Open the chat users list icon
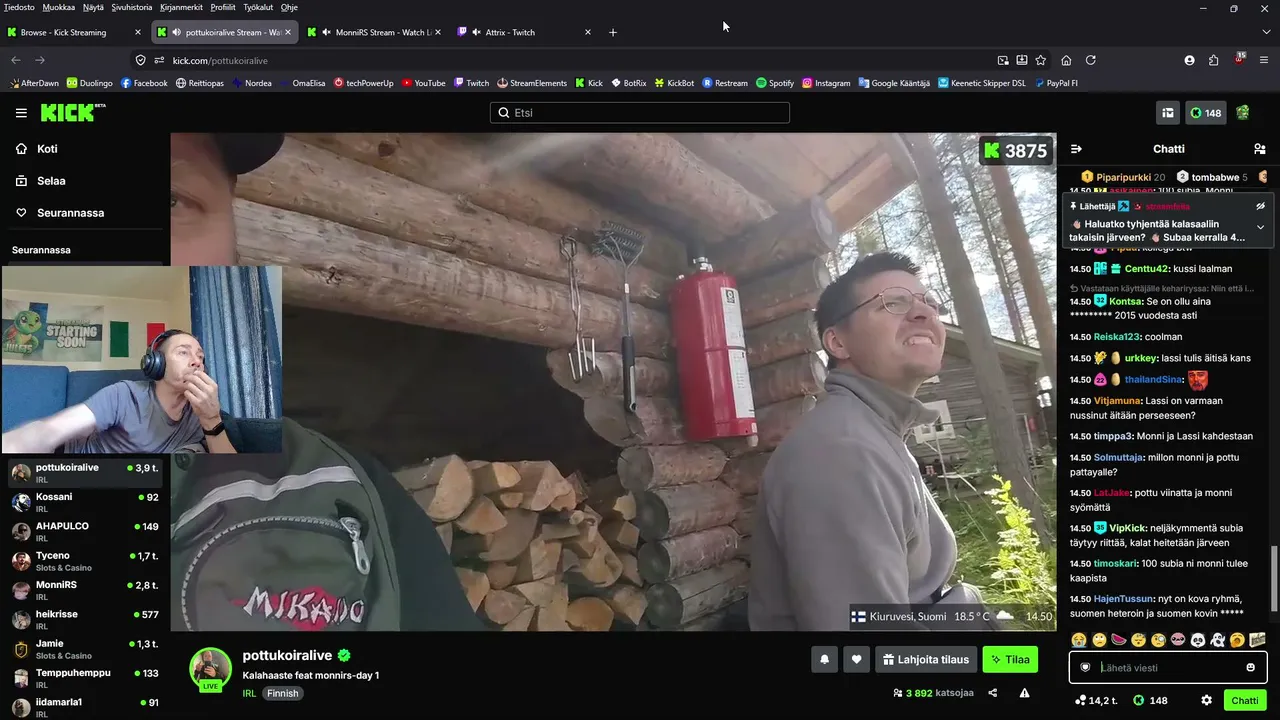Viewport: 1280px width, 720px height. click(1259, 149)
